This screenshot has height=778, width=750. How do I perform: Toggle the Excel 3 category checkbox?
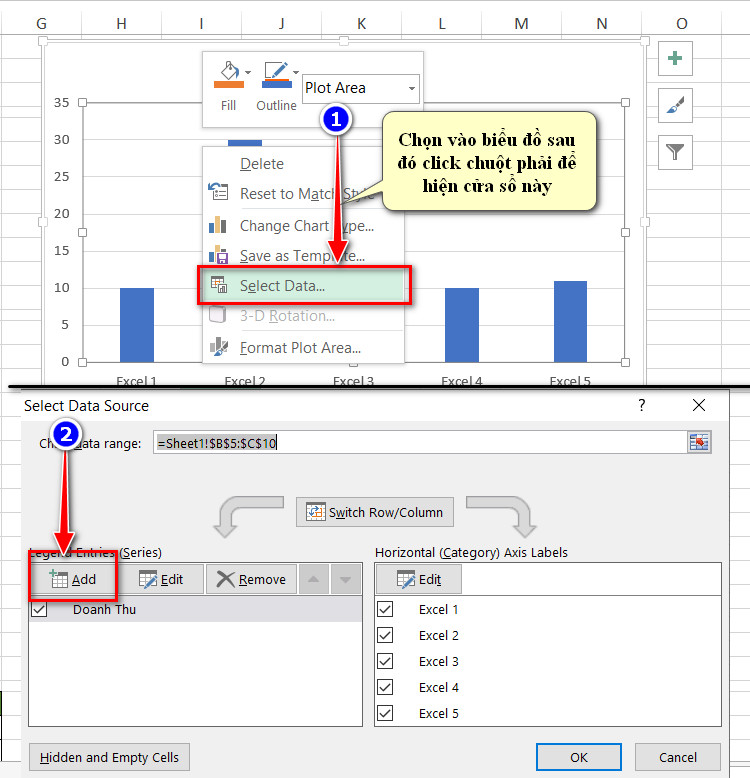[385, 661]
